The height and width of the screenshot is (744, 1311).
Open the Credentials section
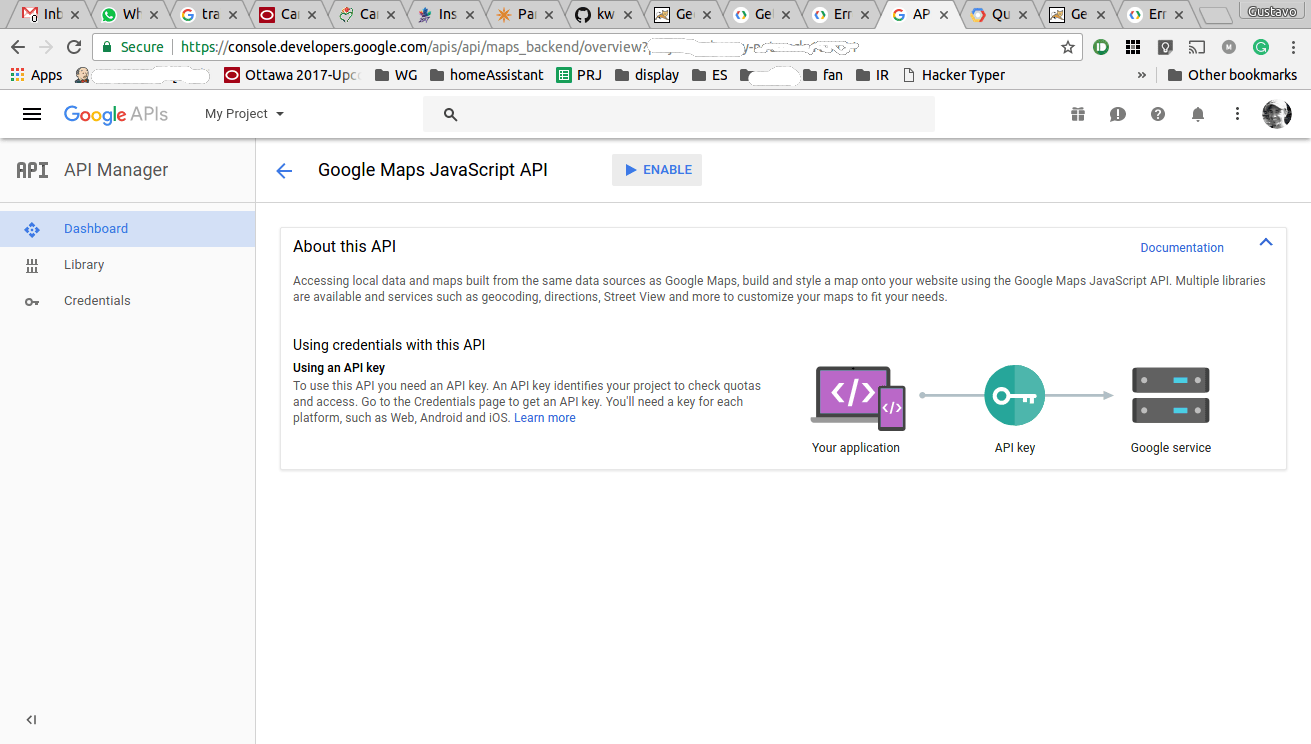(128, 301)
